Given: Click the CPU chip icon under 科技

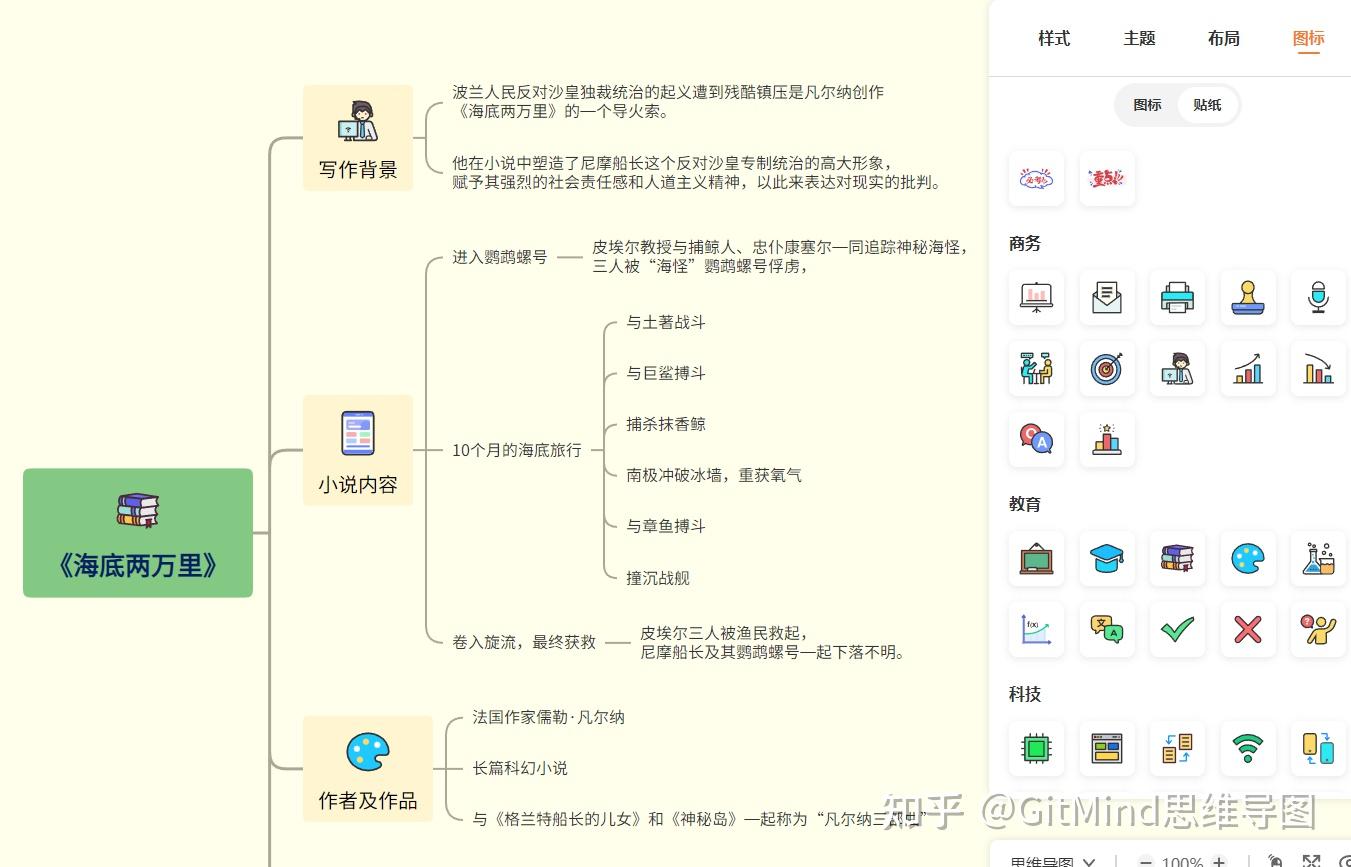Looking at the screenshot, I should pyautogui.click(x=1036, y=748).
